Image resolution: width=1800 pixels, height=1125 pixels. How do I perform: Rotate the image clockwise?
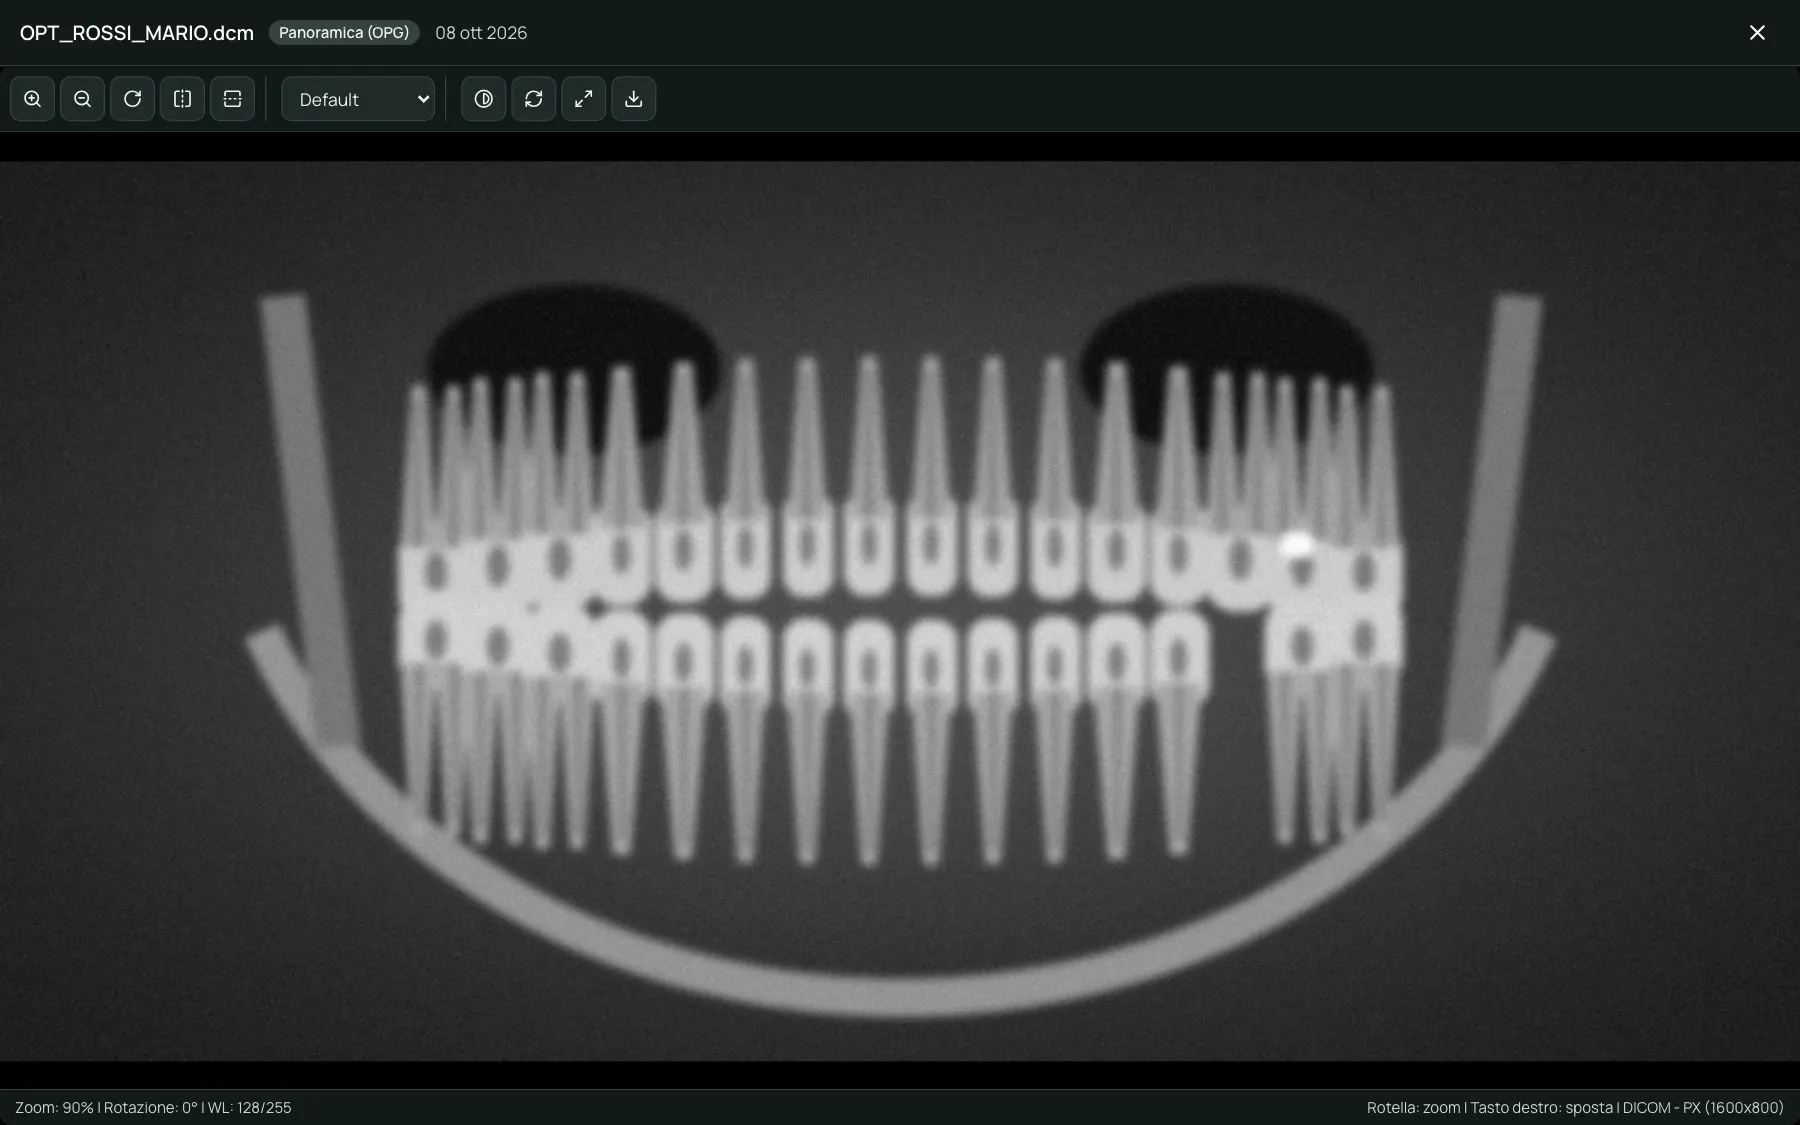pyautogui.click(x=132, y=99)
